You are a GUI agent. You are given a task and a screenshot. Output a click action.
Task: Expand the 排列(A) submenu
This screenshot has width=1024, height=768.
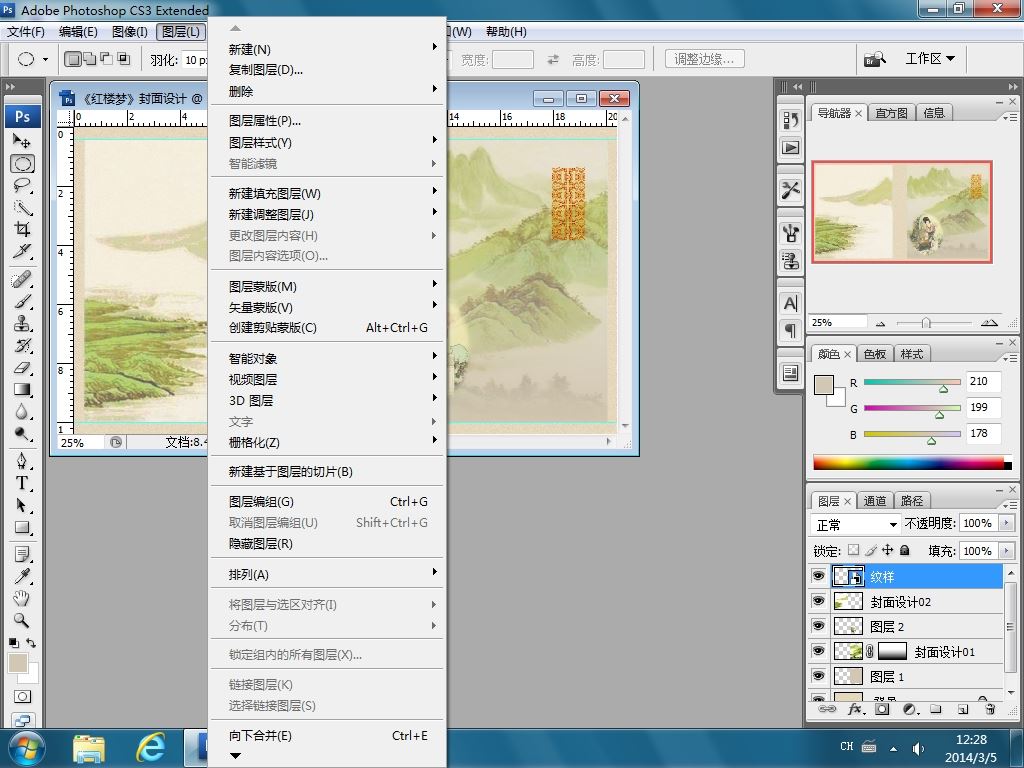point(328,575)
